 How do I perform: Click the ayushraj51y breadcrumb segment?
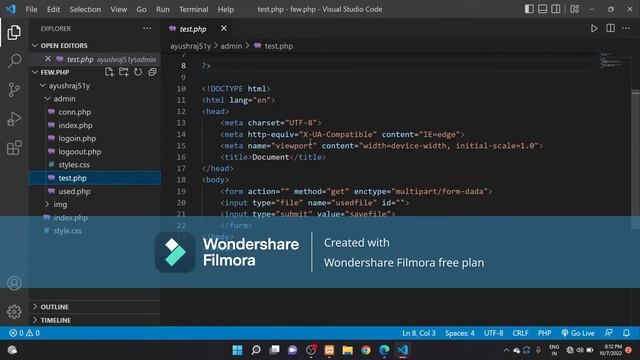point(190,46)
